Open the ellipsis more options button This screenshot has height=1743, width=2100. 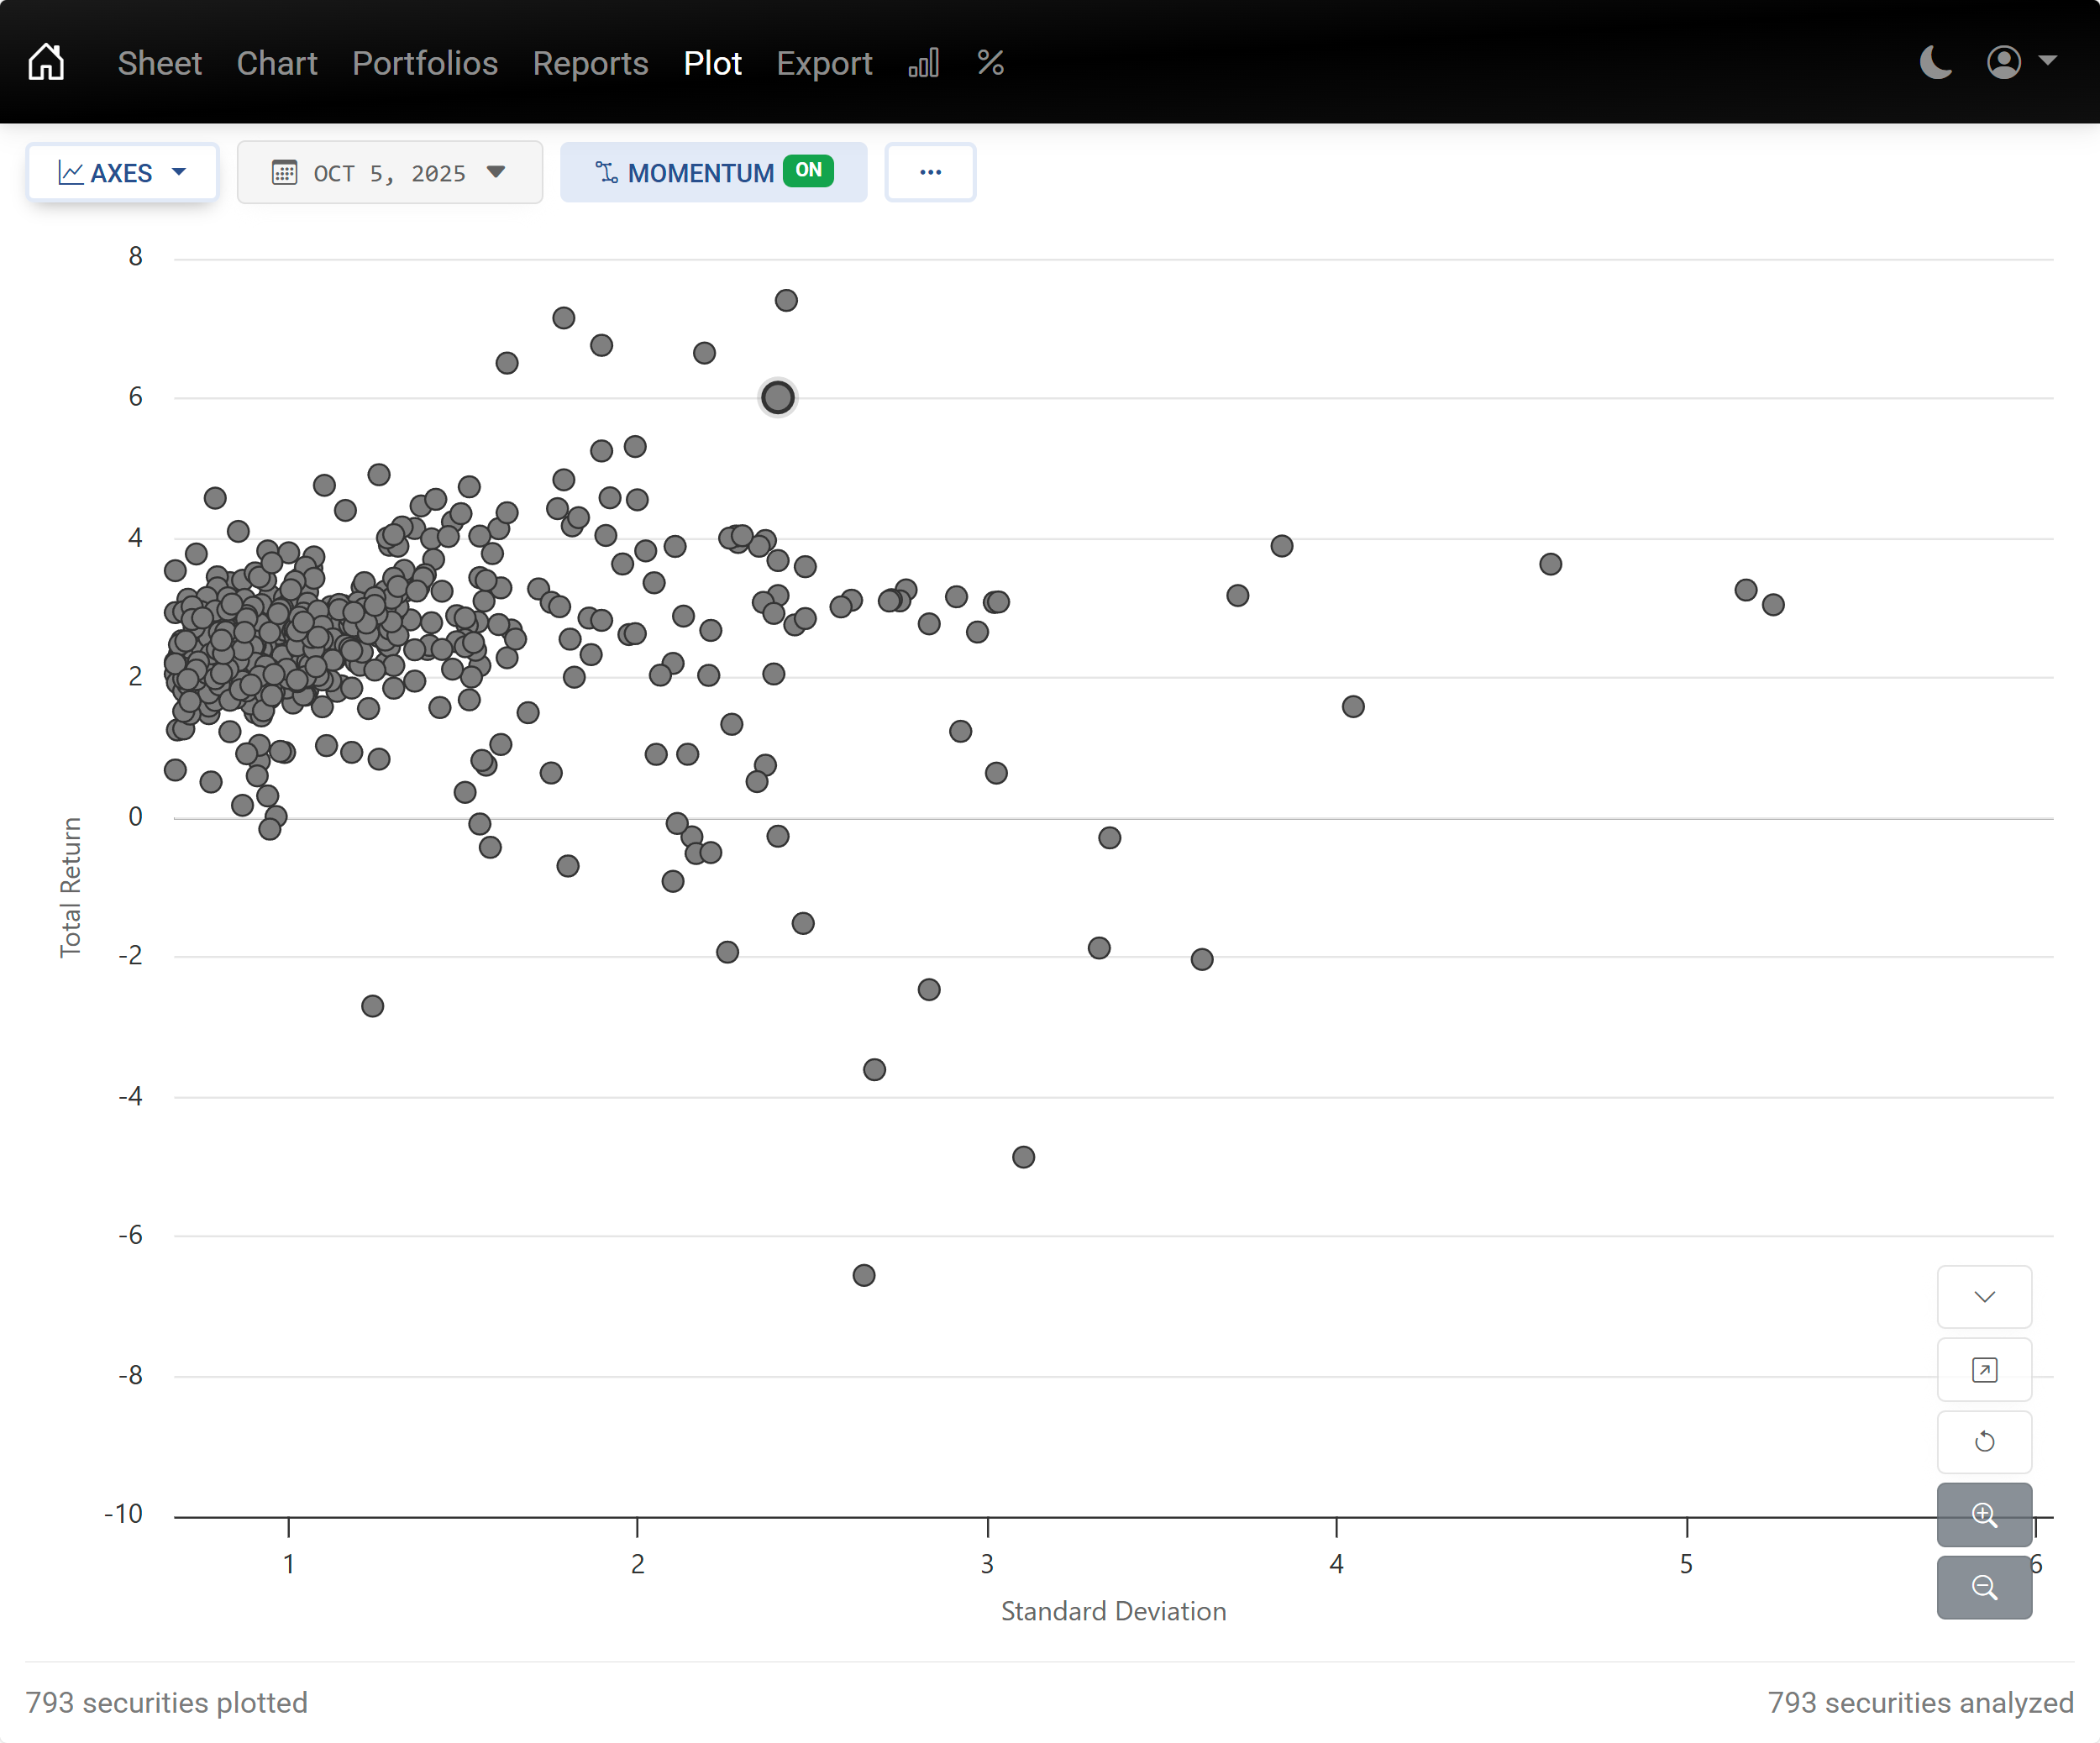[x=929, y=171]
